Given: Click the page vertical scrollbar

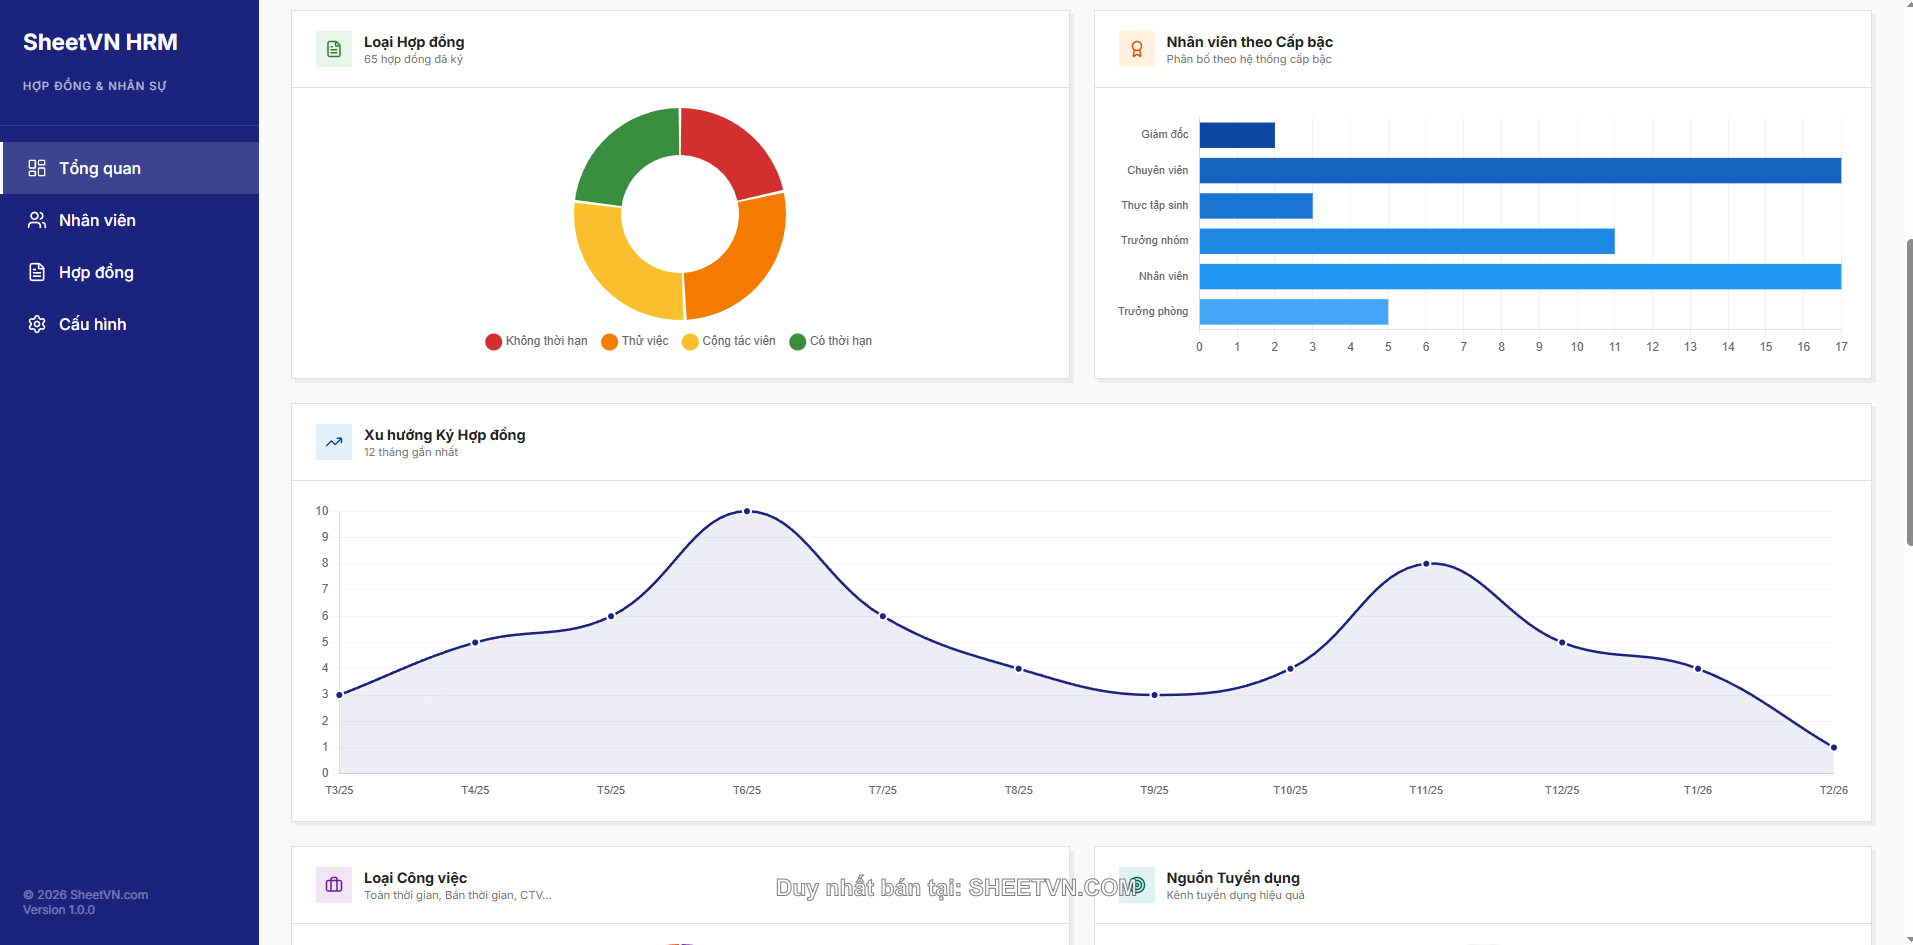Looking at the screenshot, I should click(x=1908, y=392).
